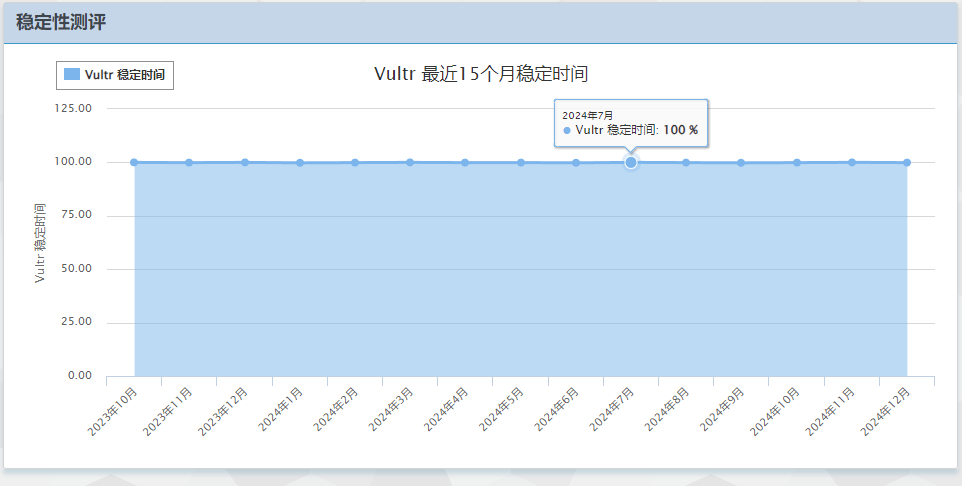Select the 2024年1月 data point
This screenshot has height=486, width=962.
[300, 163]
